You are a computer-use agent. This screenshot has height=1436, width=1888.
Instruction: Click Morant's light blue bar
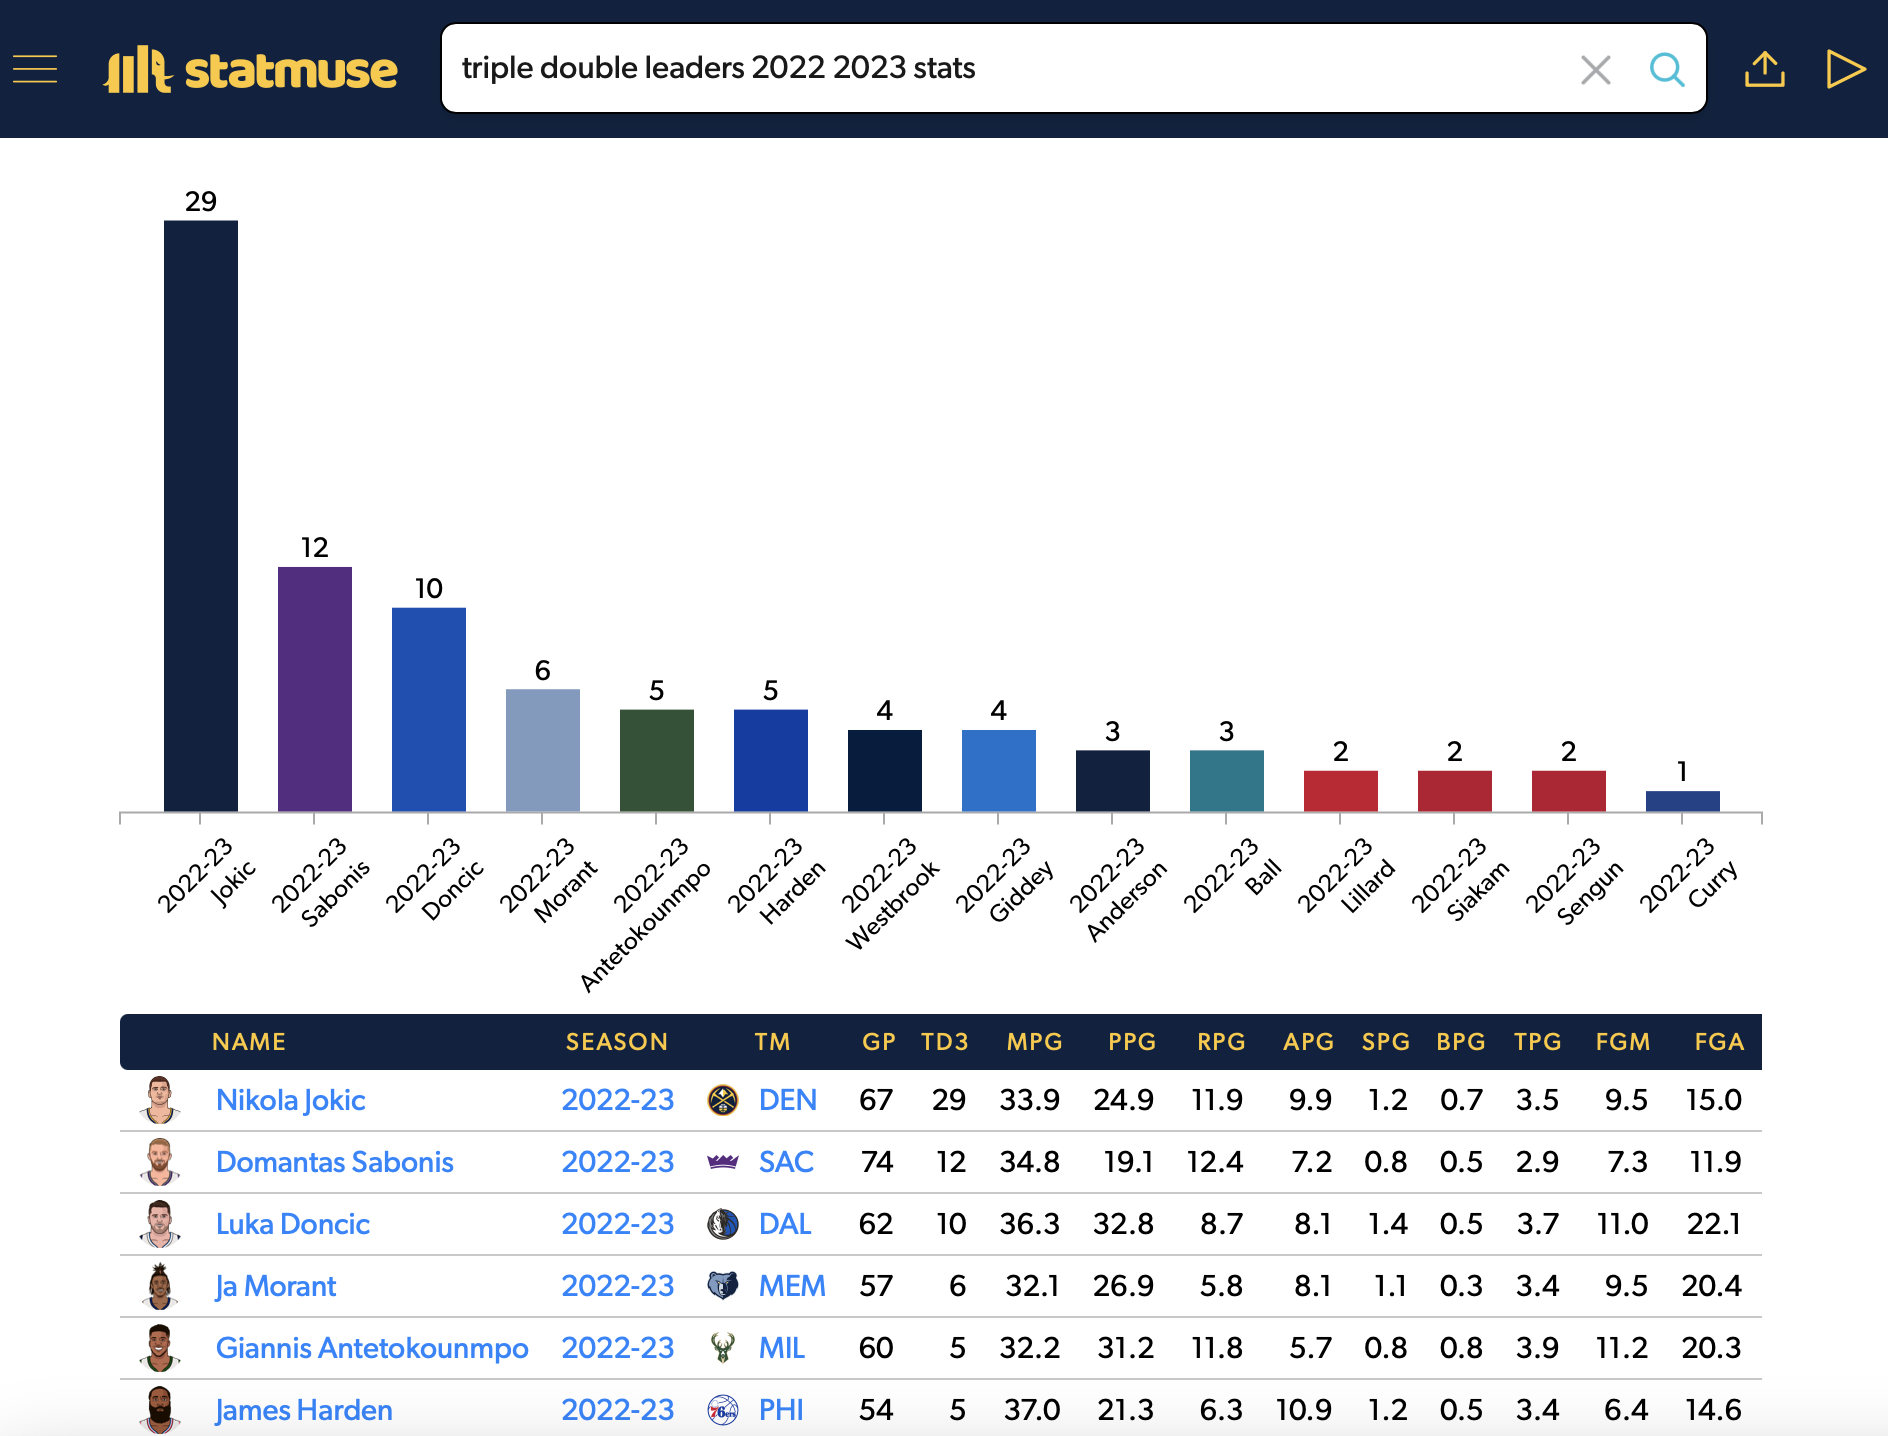point(543,750)
